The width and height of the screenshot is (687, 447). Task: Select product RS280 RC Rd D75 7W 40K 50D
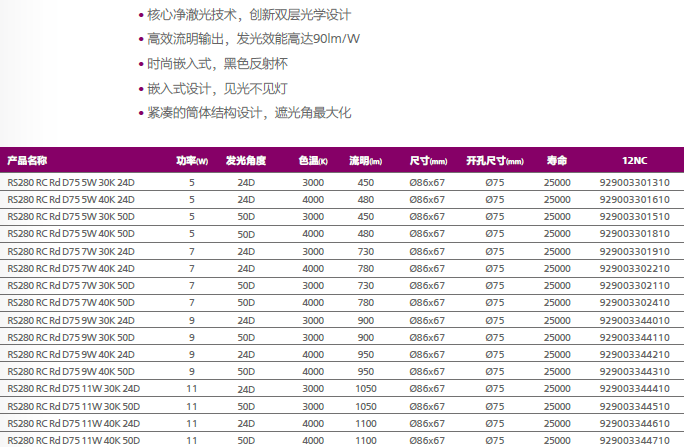(71, 302)
